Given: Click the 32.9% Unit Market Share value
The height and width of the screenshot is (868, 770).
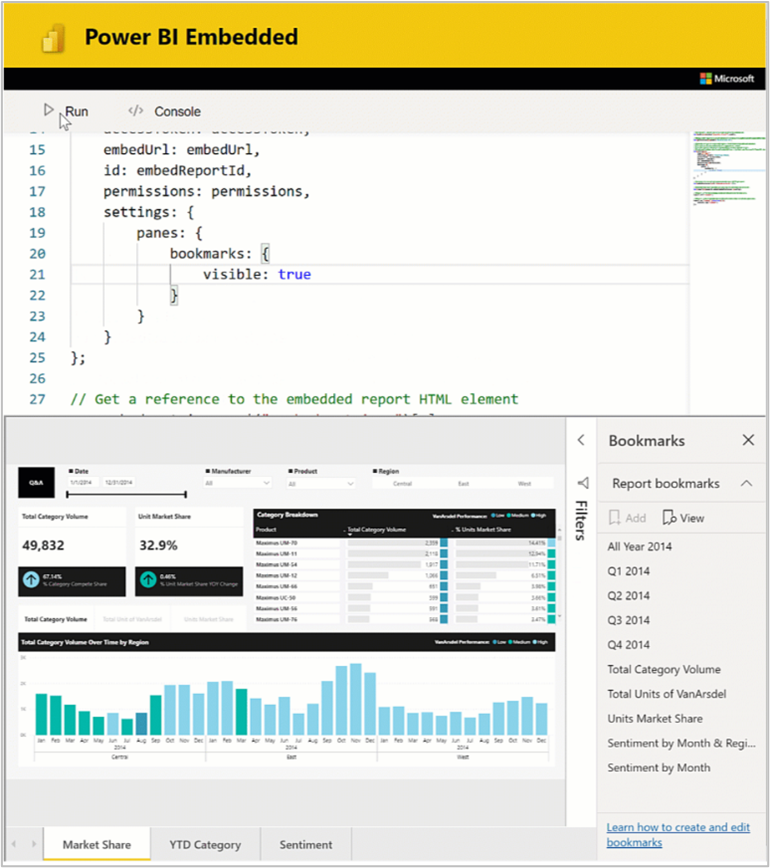Looking at the screenshot, I should [158, 545].
